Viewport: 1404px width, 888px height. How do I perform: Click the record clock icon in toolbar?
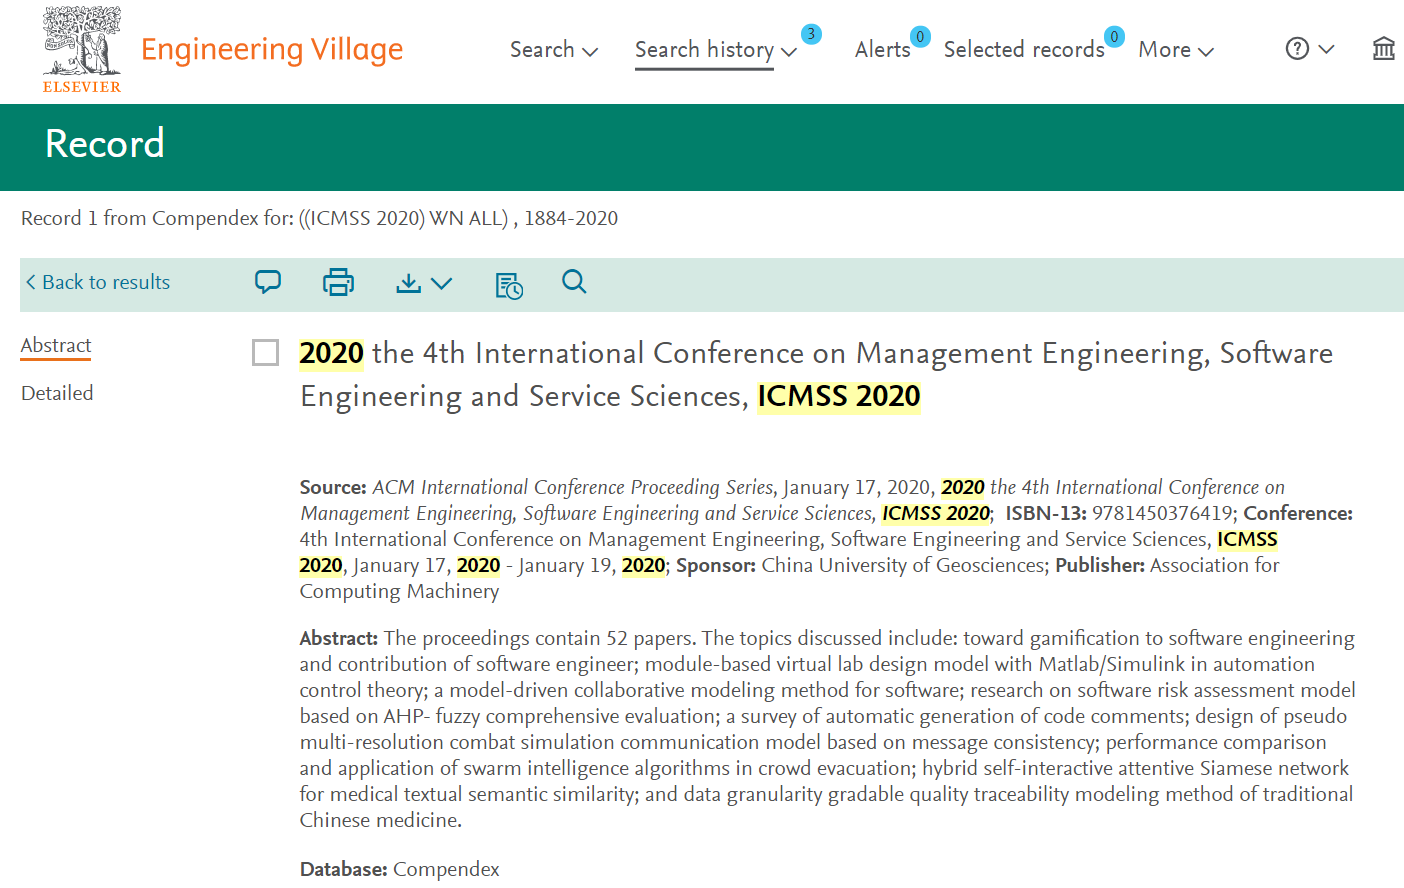click(x=509, y=285)
